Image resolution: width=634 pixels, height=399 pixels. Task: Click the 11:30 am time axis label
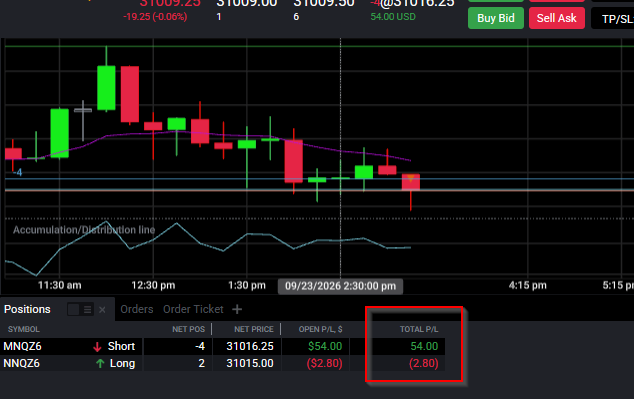point(59,285)
